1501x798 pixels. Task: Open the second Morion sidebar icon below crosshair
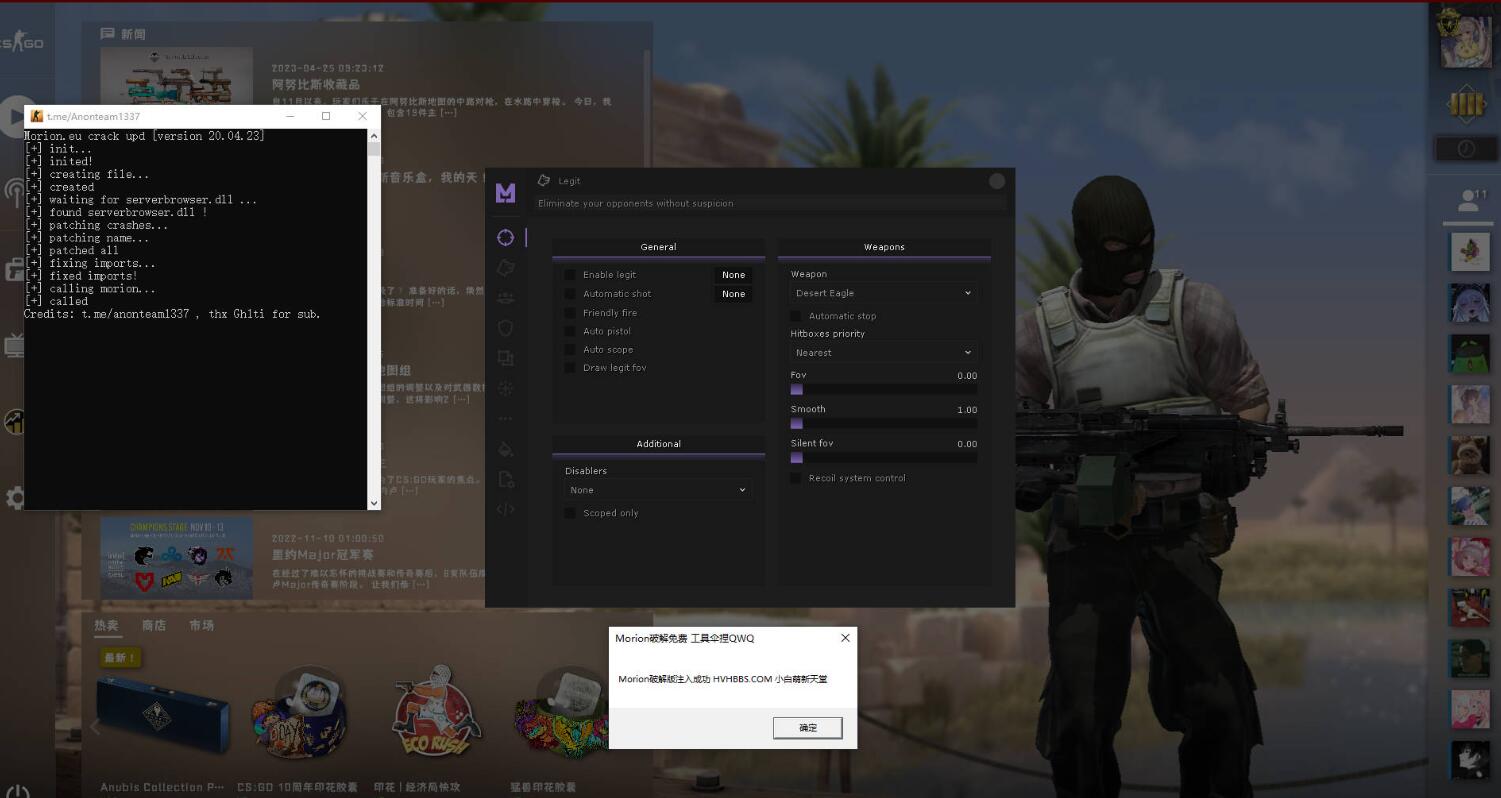click(x=506, y=267)
